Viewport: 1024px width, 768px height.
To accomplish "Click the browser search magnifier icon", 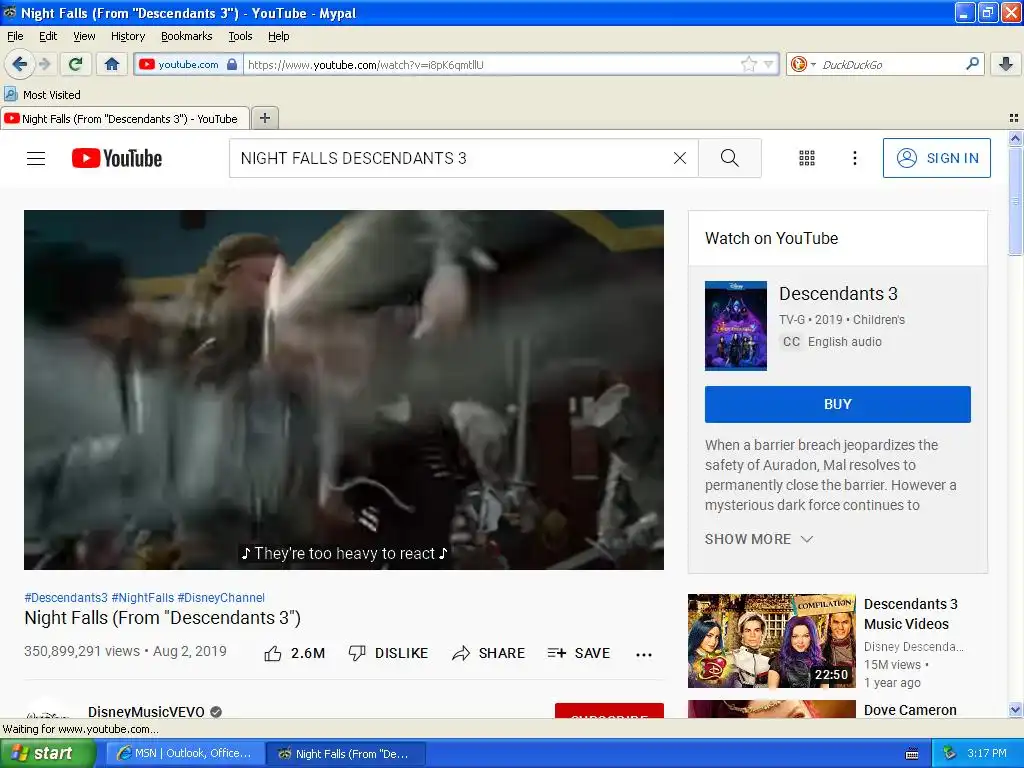I will 972,64.
